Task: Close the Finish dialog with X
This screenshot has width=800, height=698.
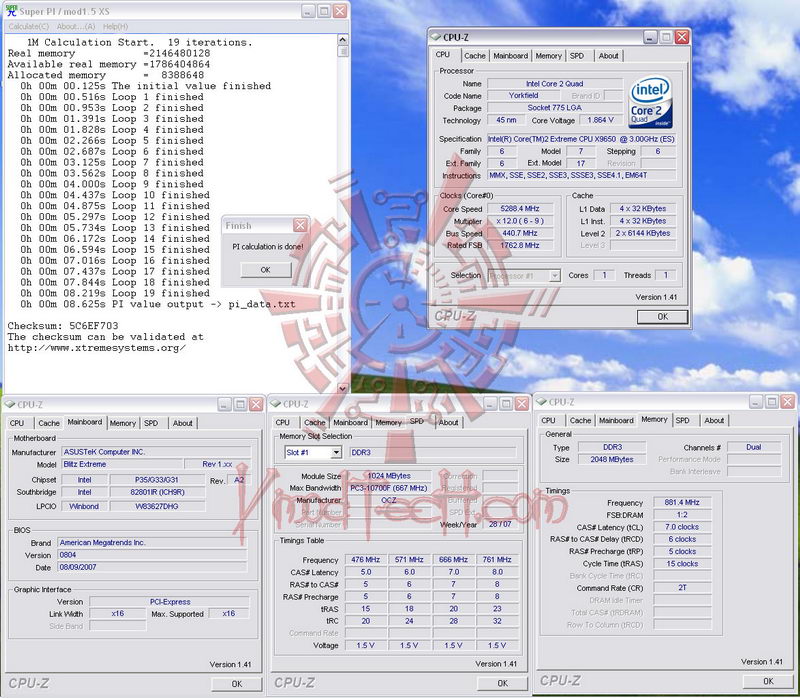Action: 301,225
